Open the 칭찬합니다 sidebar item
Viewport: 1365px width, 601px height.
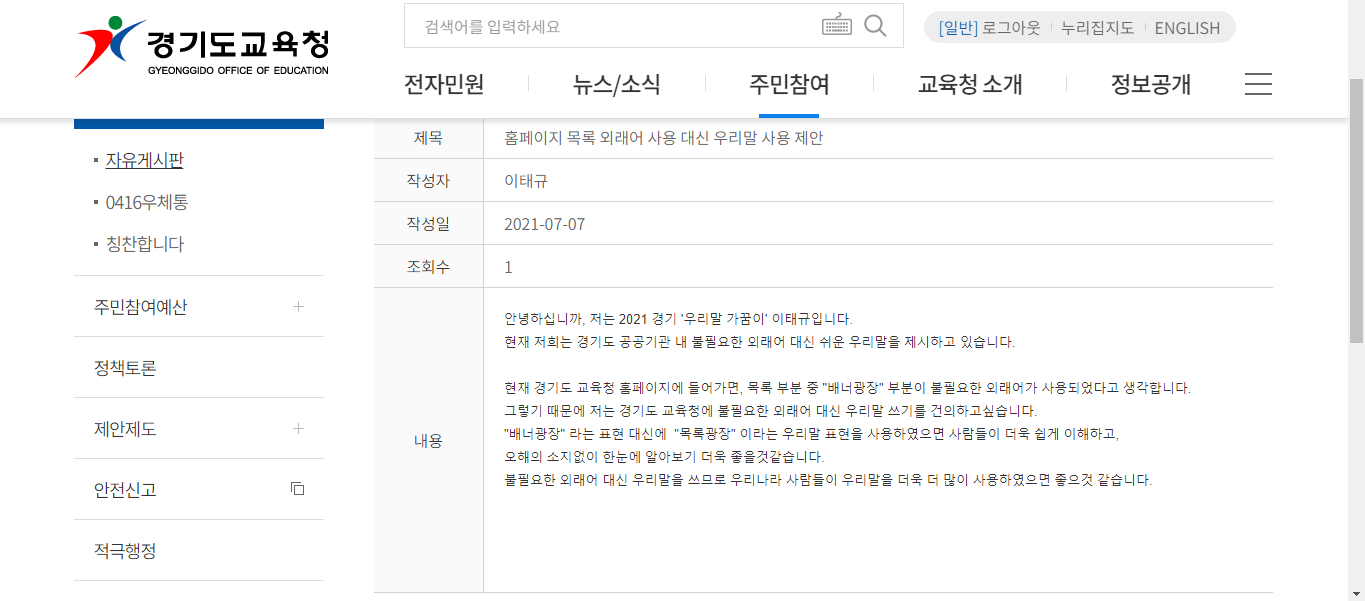(145, 244)
